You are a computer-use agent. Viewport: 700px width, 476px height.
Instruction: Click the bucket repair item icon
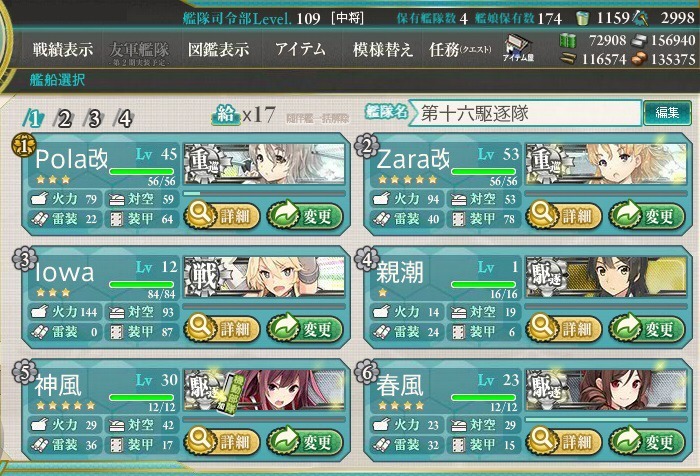pyautogui.click(x=581, y=18)
